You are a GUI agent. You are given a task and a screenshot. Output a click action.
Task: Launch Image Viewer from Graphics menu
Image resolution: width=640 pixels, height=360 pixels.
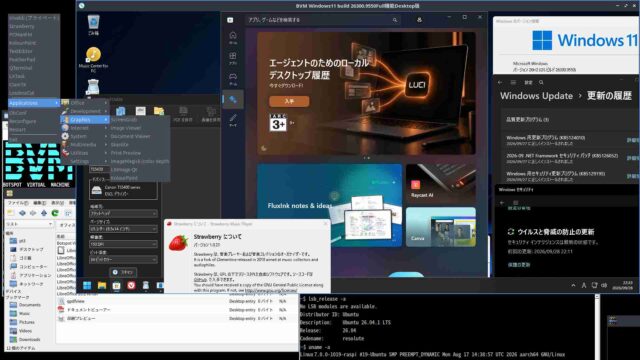click(x=140, y=128)
